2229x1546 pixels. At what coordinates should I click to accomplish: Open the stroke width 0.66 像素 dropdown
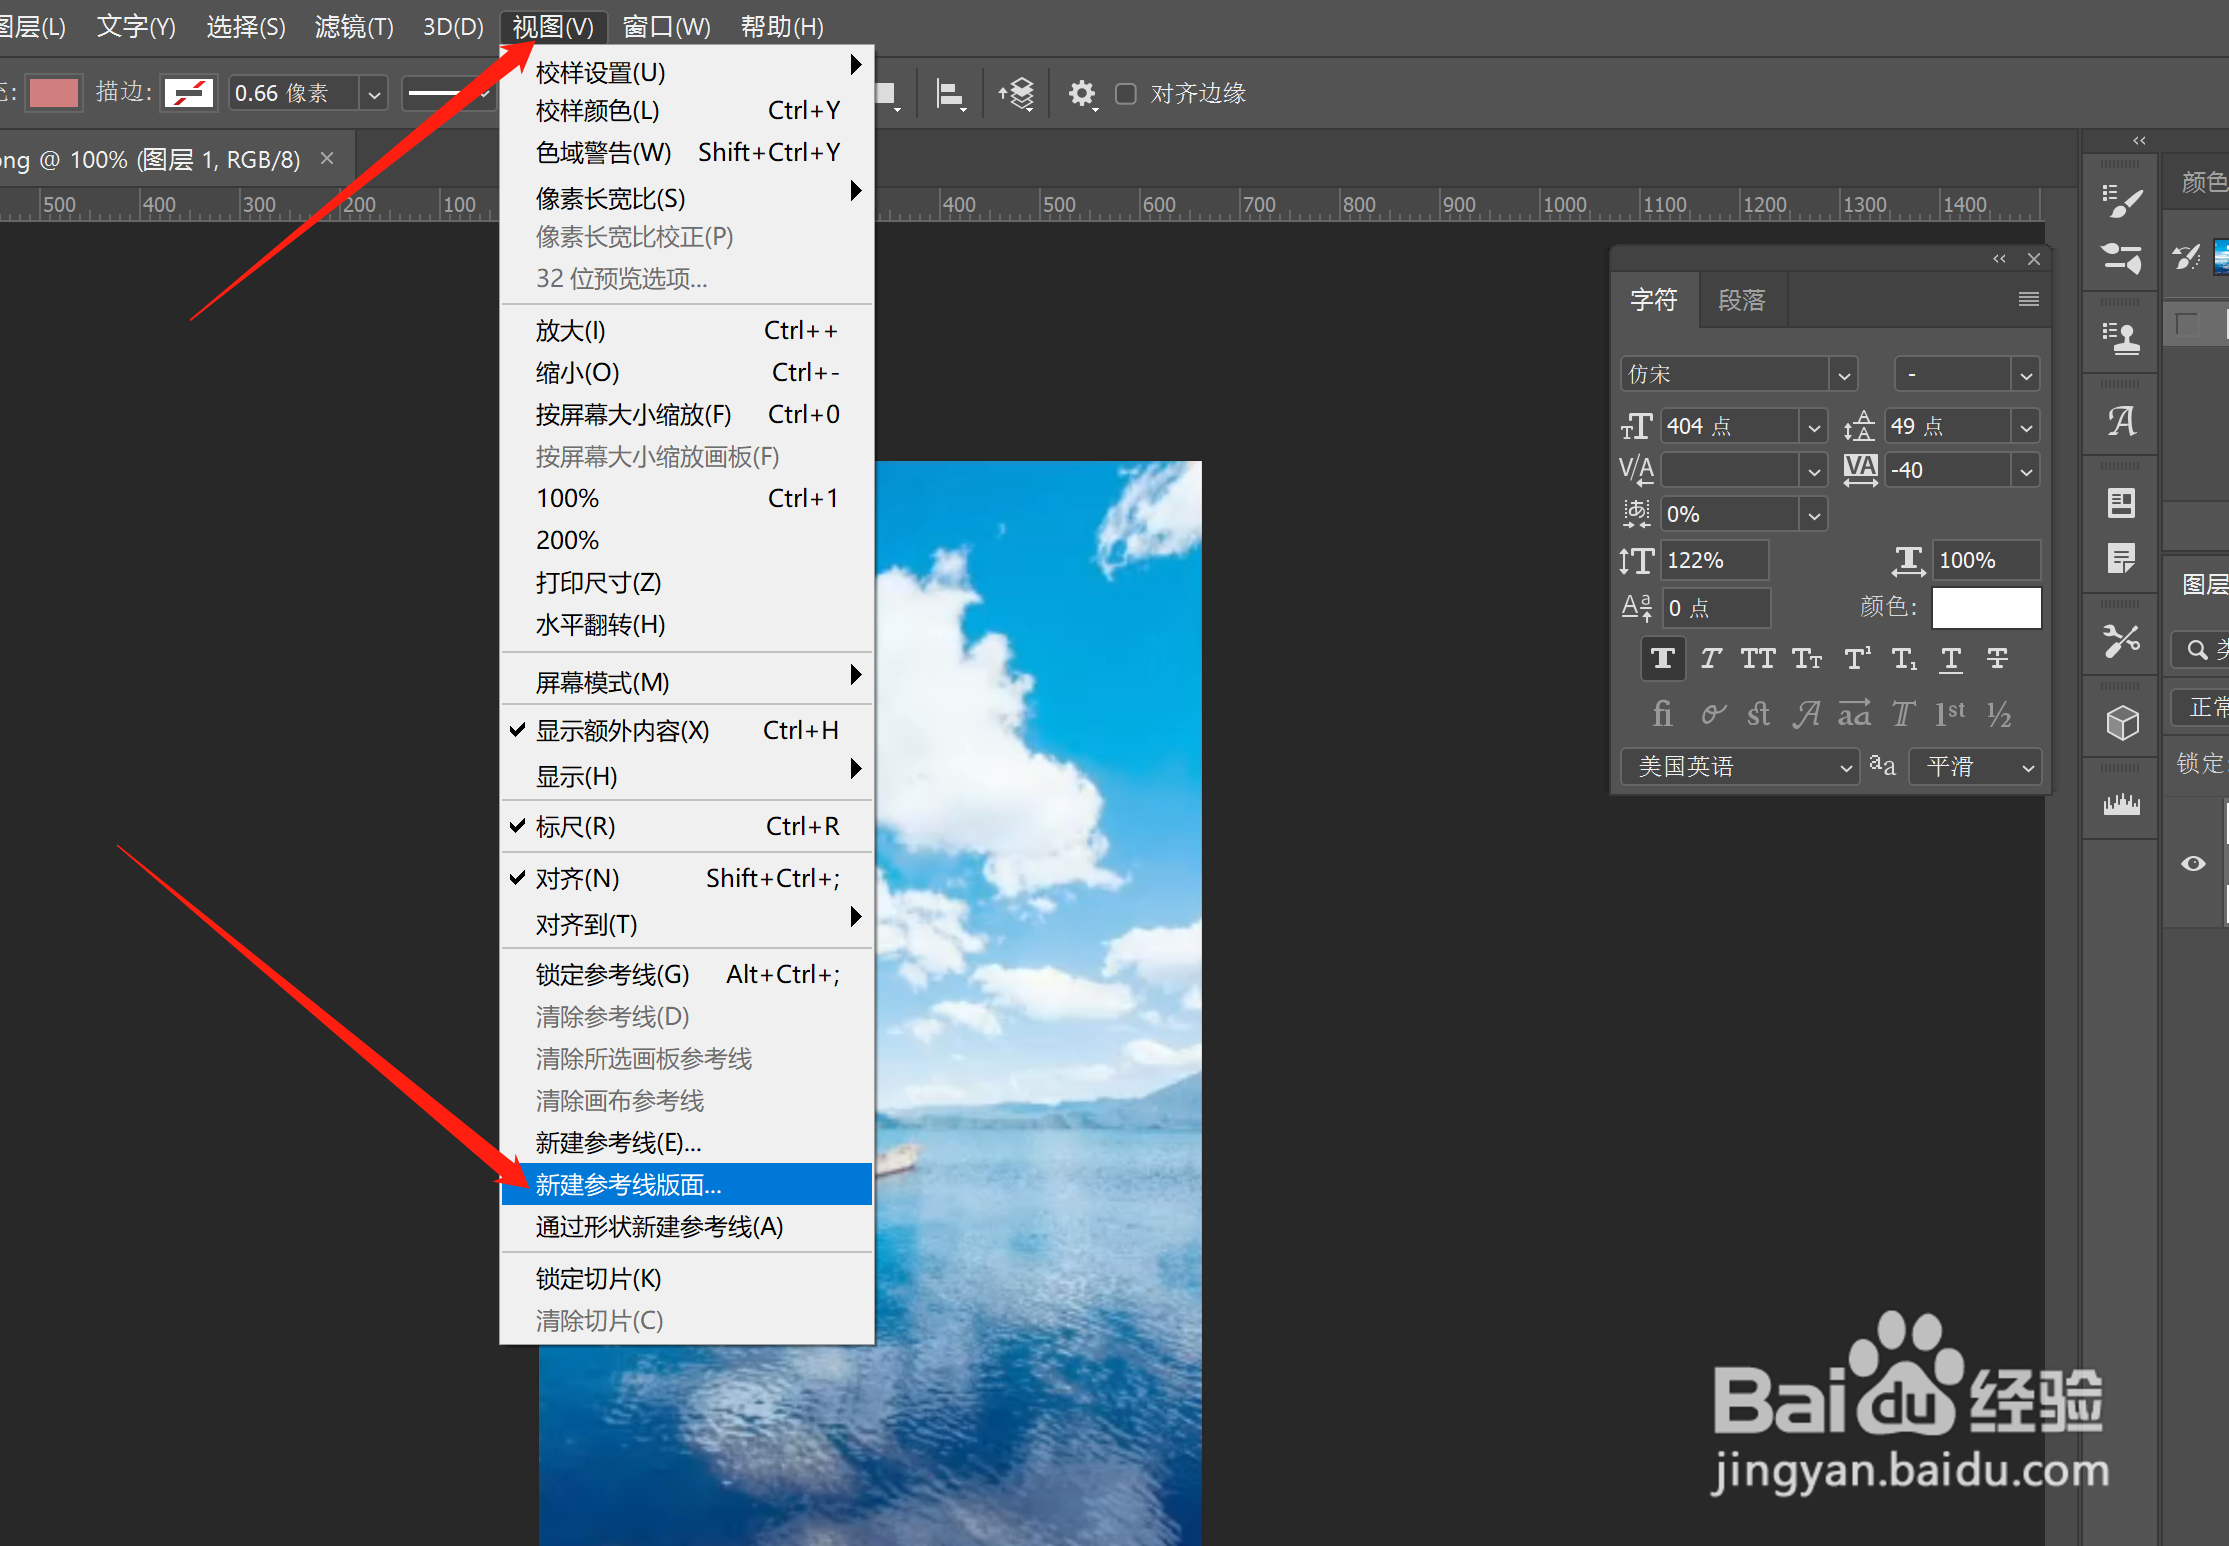[x=374, y=94]
